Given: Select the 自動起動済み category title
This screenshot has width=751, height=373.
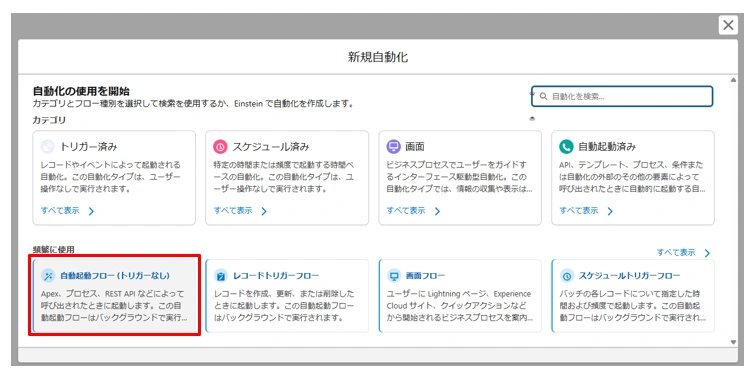Looking at the screenshot, I should click(x=607, y=147).
